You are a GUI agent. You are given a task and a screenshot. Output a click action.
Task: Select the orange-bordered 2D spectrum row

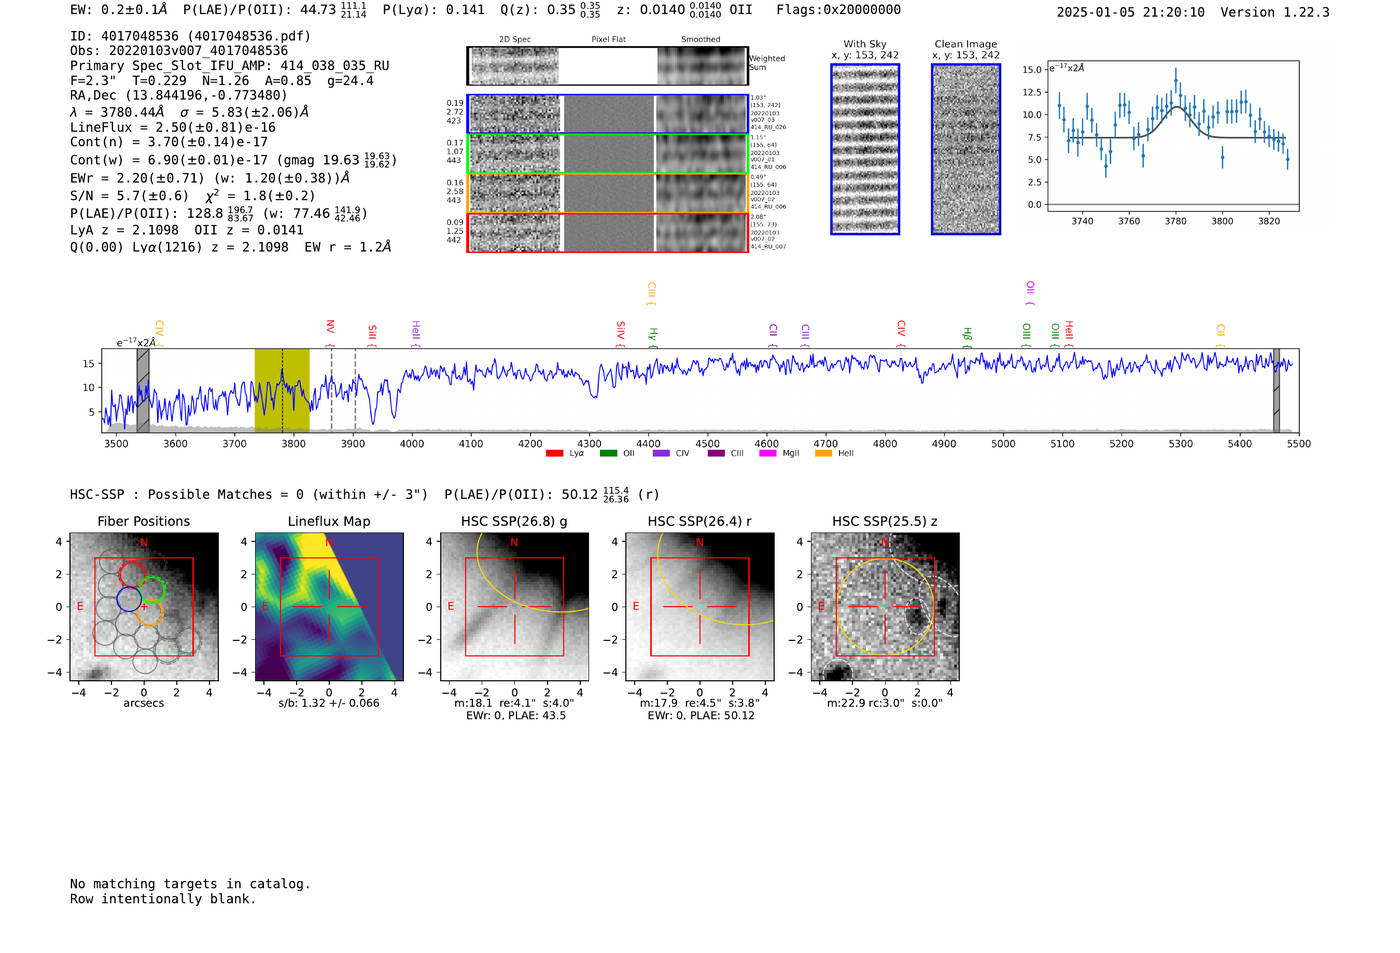[608, 193]
